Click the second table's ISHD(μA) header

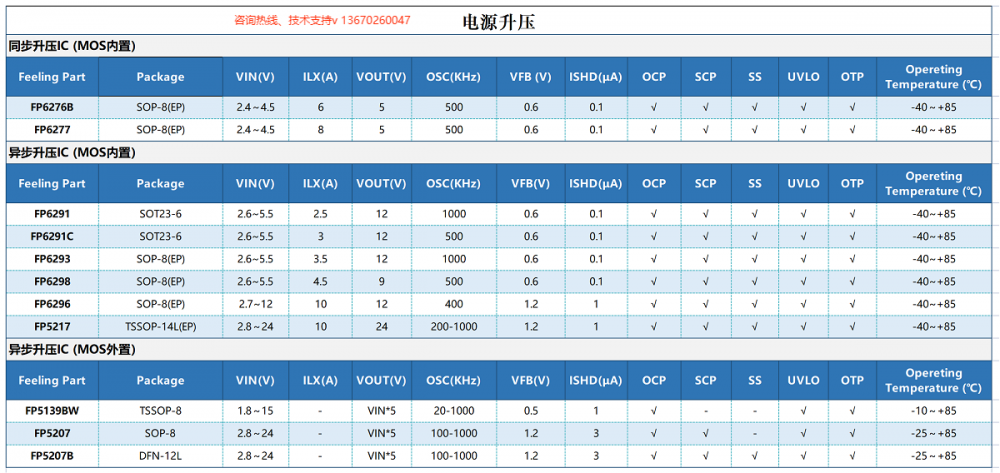tap(596, 184)
